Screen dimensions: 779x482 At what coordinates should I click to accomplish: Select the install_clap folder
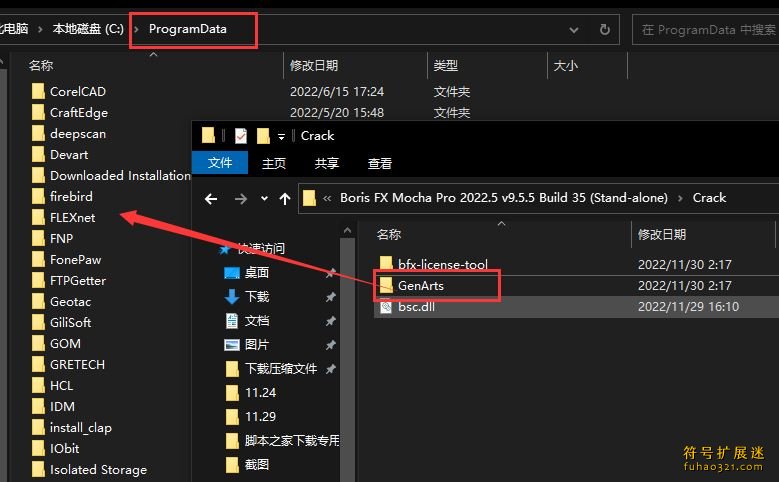(72, 427)
